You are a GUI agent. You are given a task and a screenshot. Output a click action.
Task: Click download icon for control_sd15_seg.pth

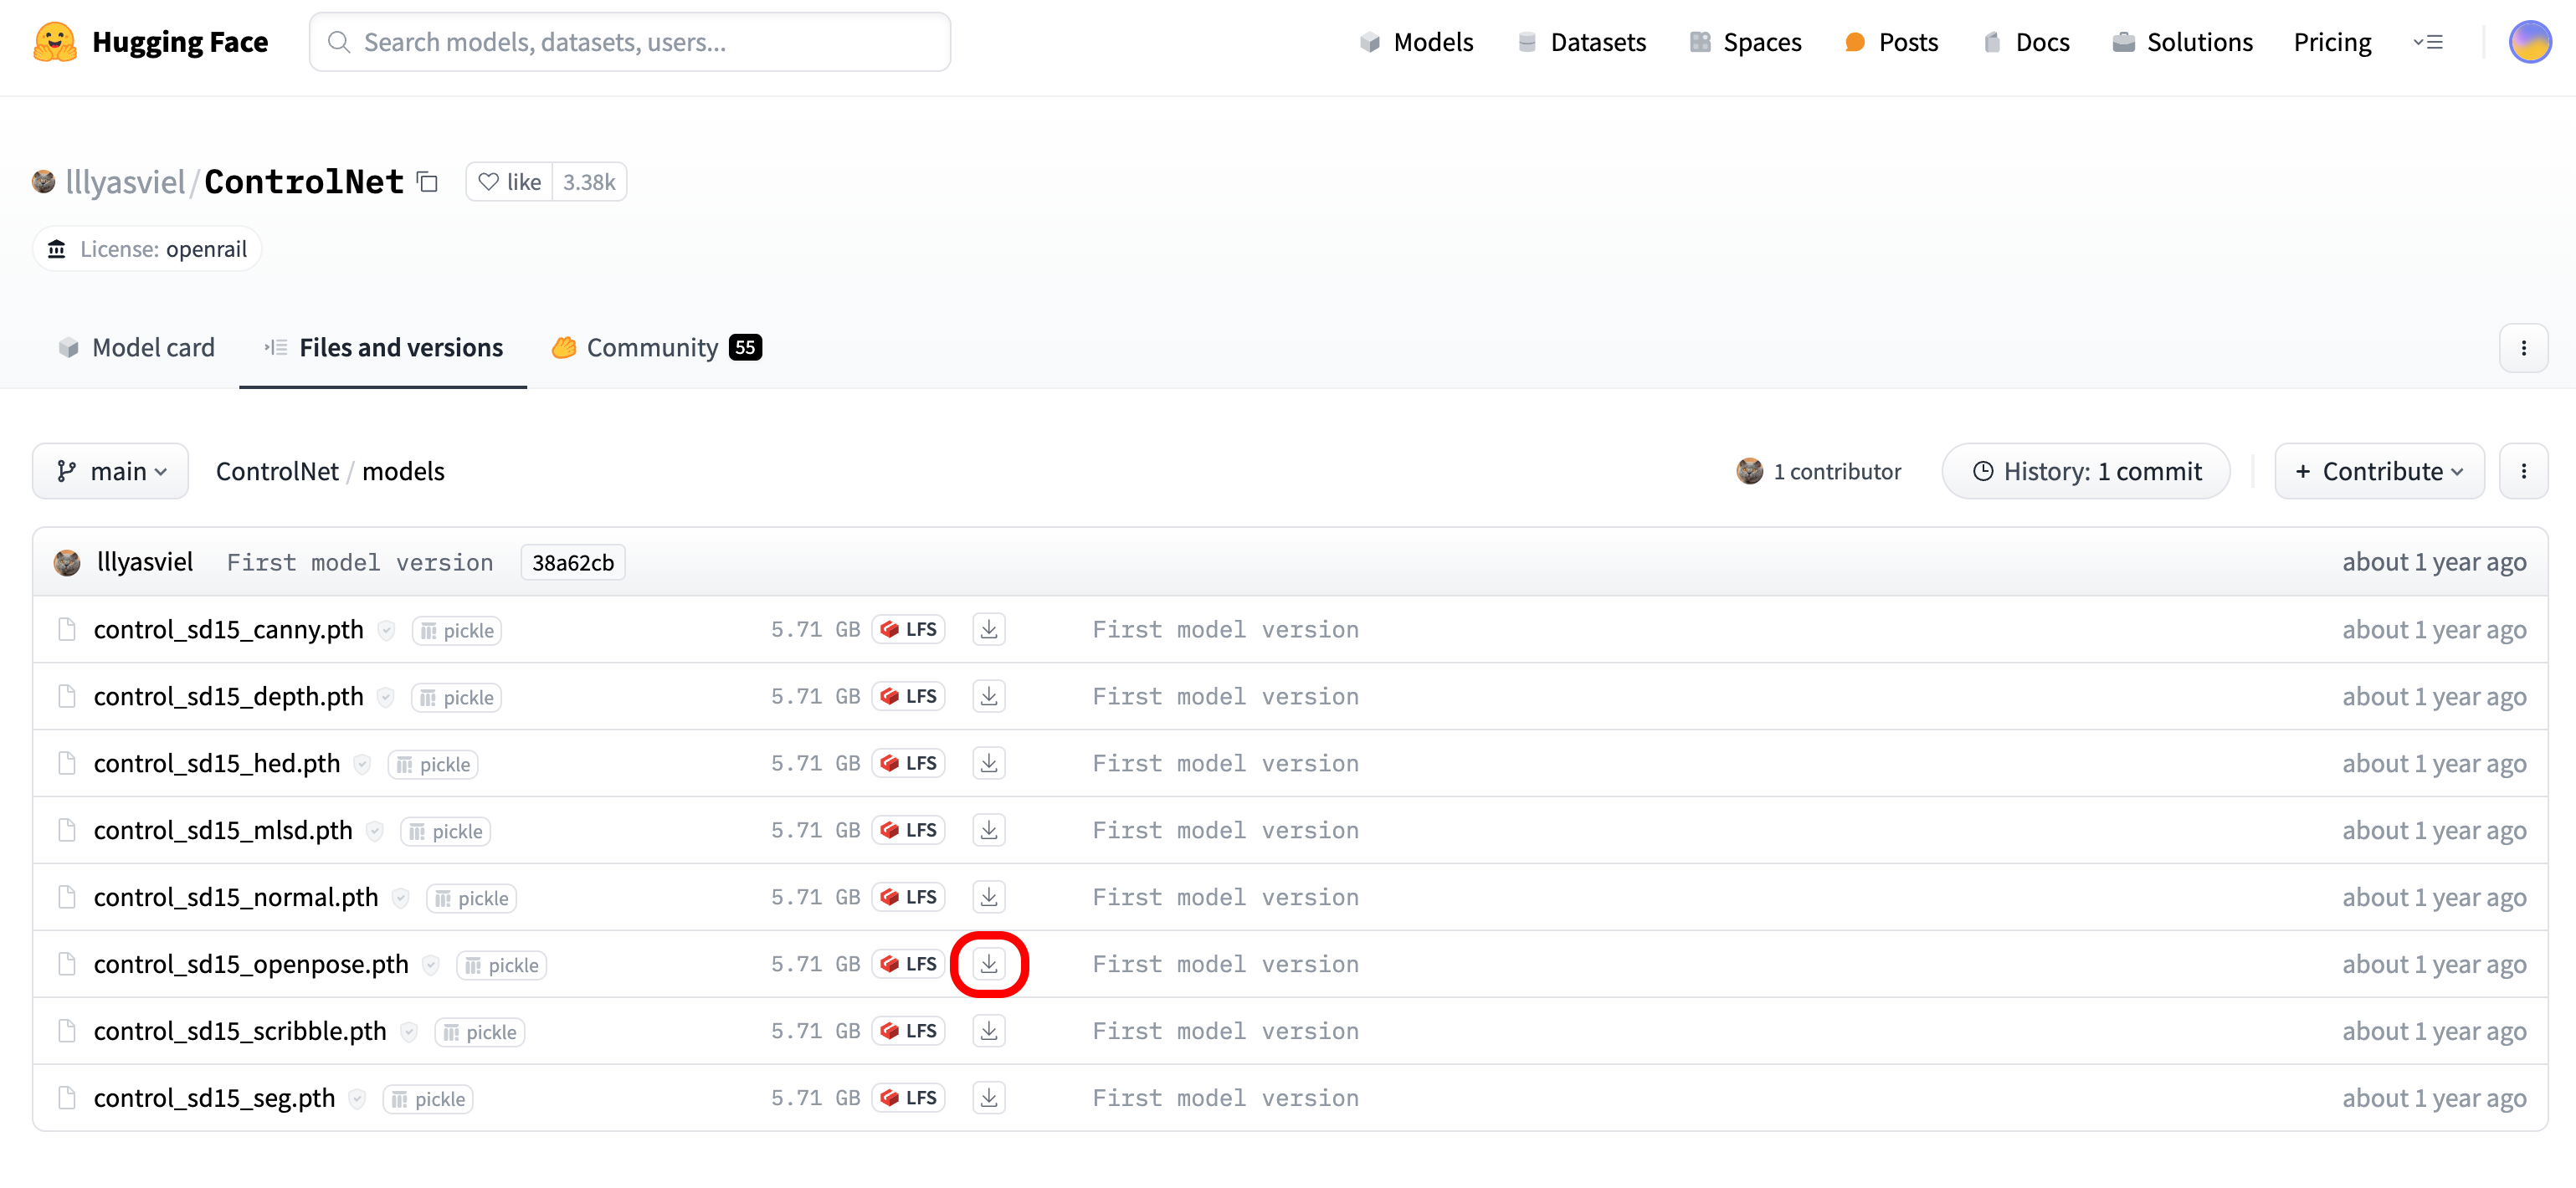tap(988, 1098)
